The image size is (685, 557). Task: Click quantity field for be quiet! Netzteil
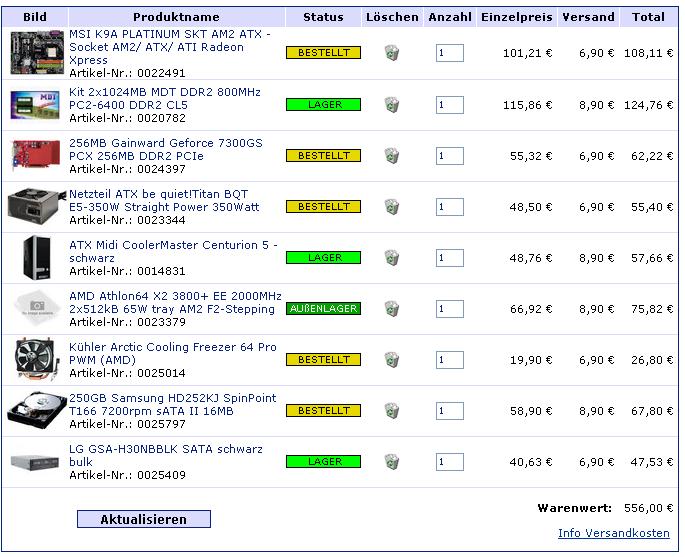(x=450, y=207)
